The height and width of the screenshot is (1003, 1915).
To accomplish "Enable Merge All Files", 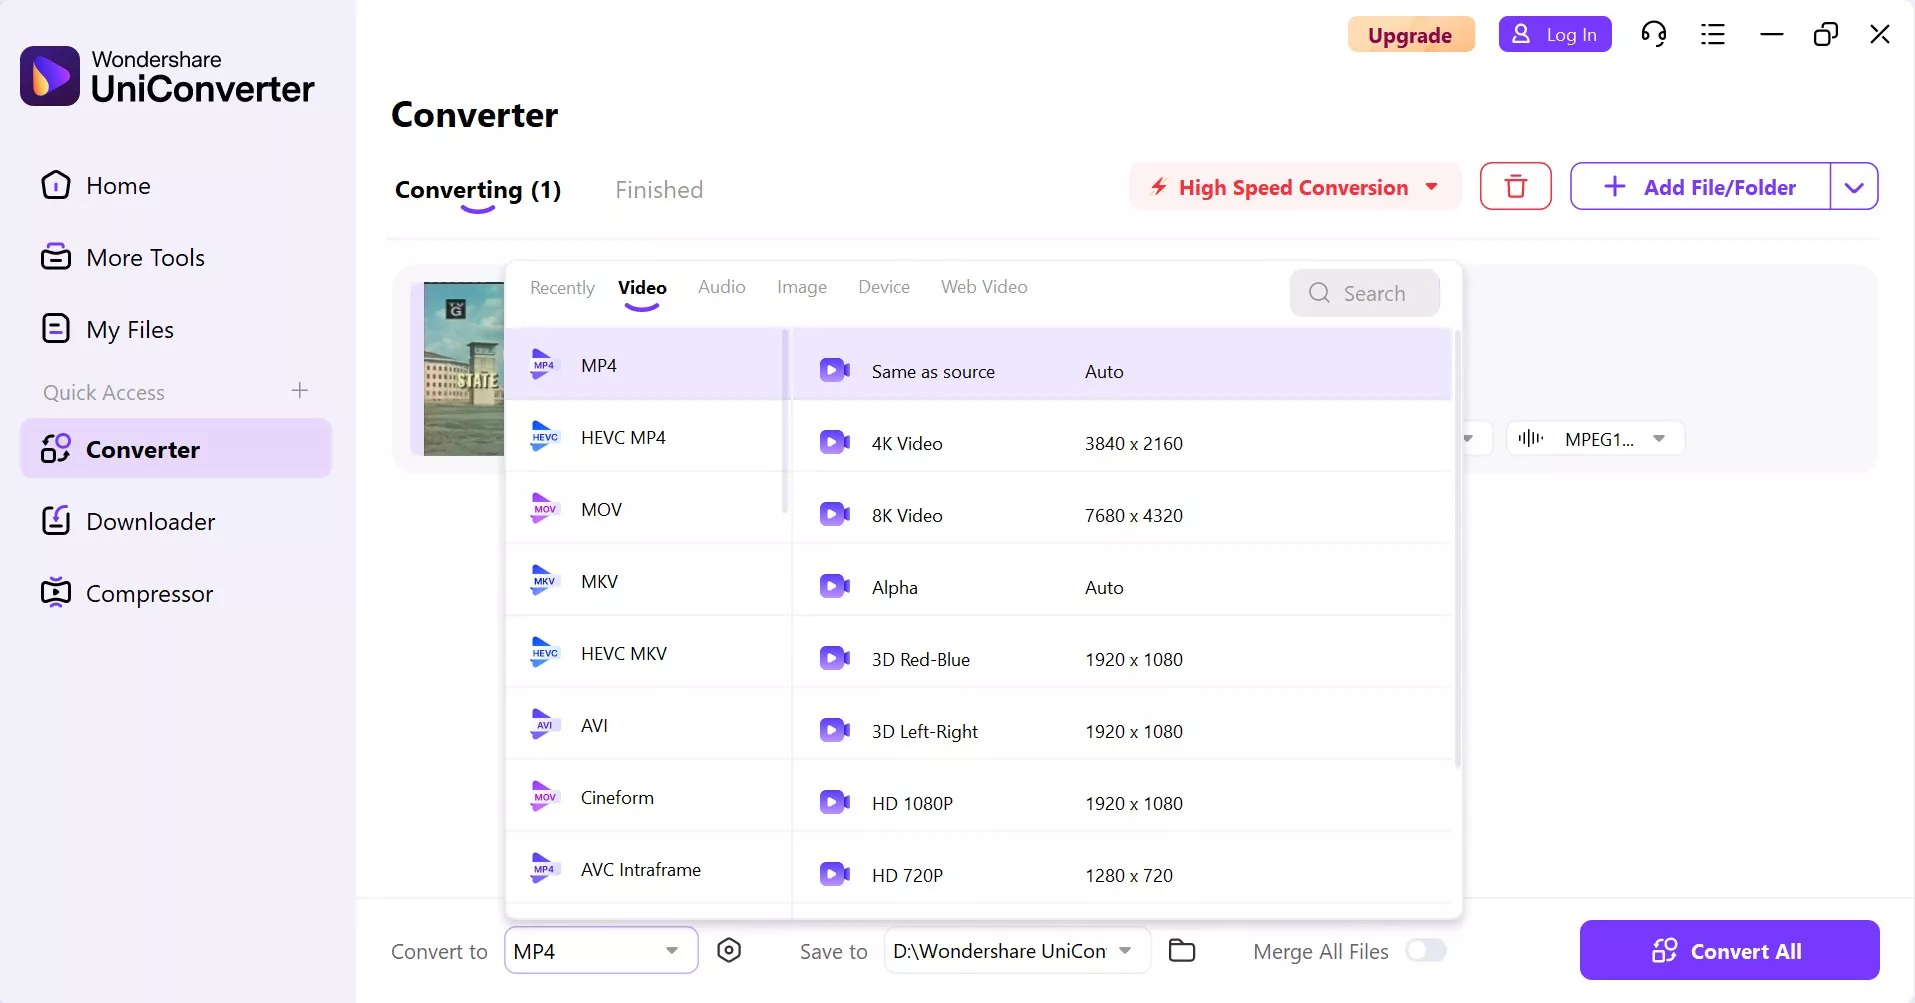I will click(1426, 950).
